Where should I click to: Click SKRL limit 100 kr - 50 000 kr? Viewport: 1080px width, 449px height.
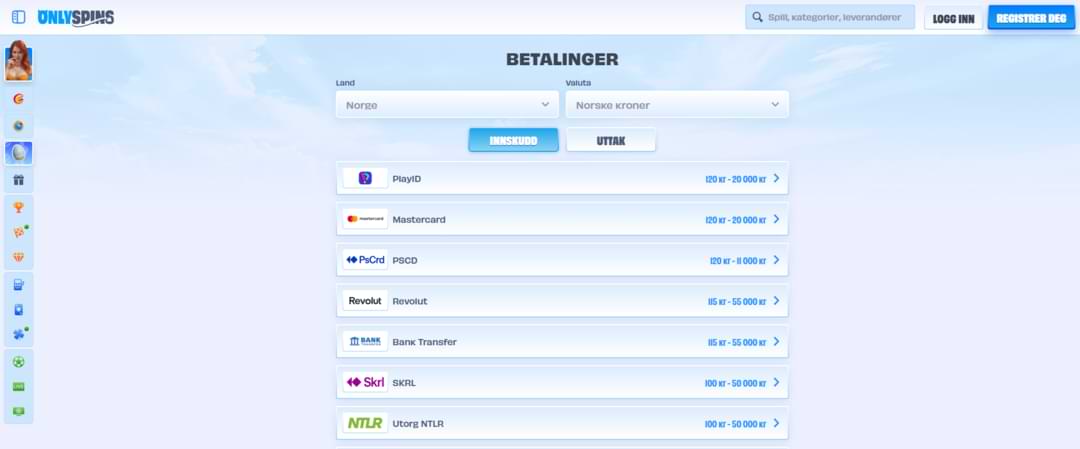coord(736,383)
